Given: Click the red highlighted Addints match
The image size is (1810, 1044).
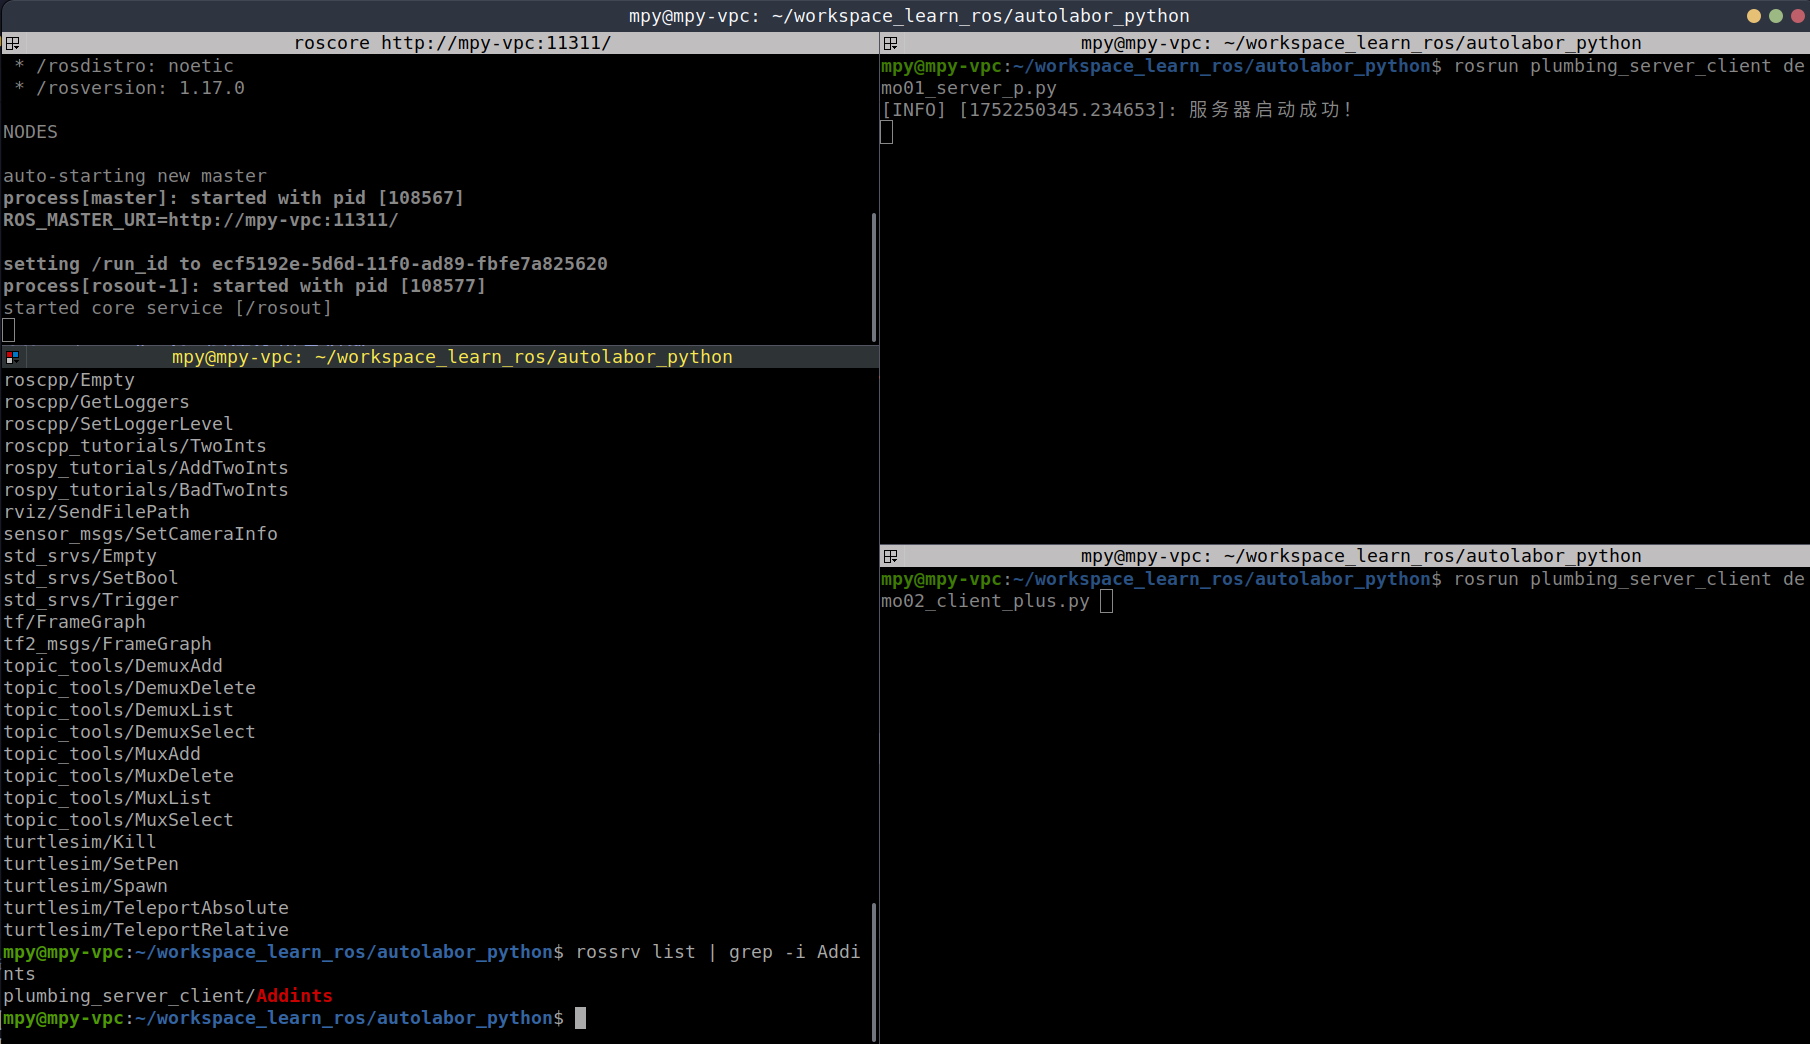Looking at the screenshot, I should point(294,996).
